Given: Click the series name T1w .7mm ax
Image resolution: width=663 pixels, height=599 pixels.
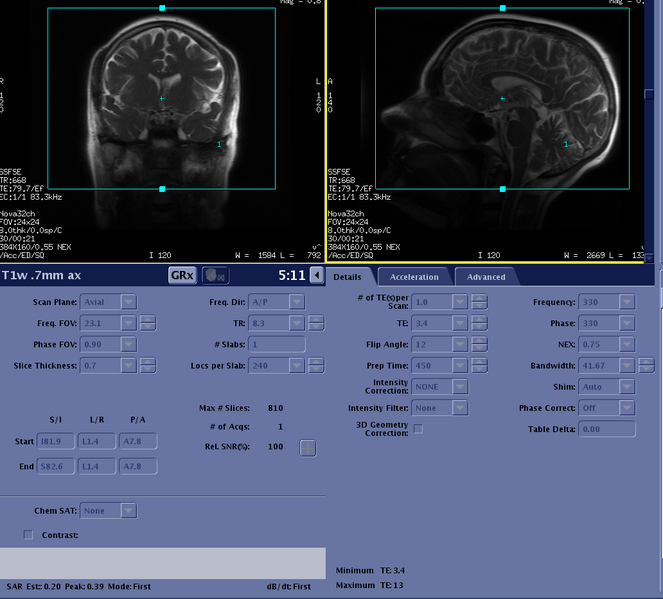Looking at the screenshot, I should pyautogui.click(x=41, y=276).
